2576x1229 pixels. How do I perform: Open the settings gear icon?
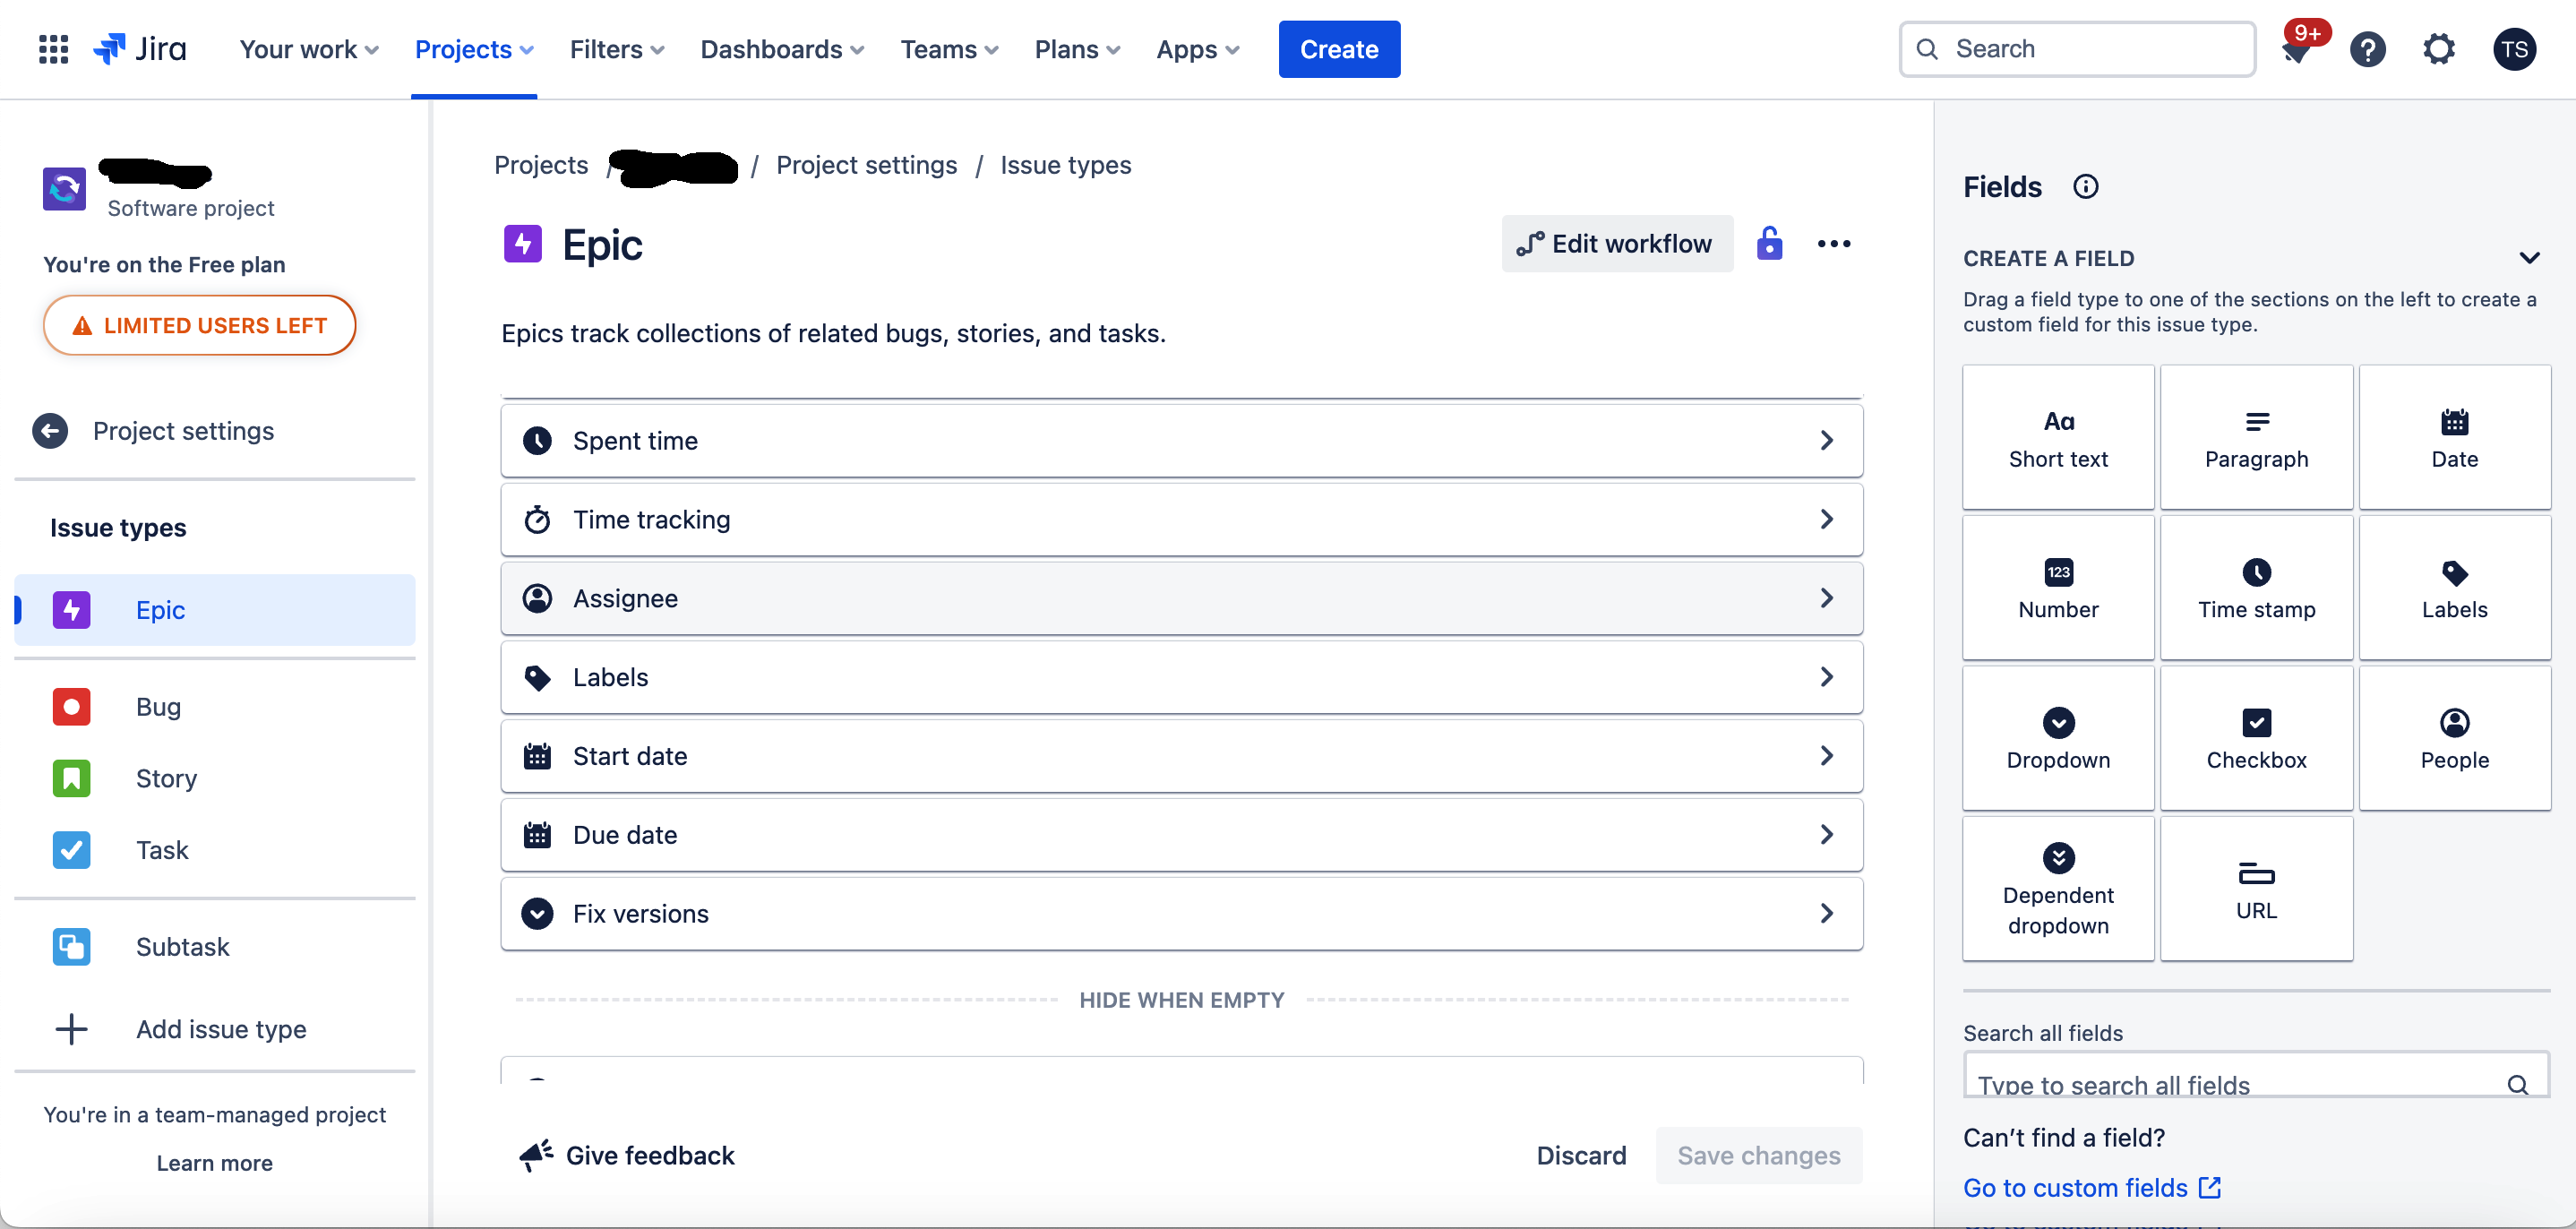(x=2439, y=49)
